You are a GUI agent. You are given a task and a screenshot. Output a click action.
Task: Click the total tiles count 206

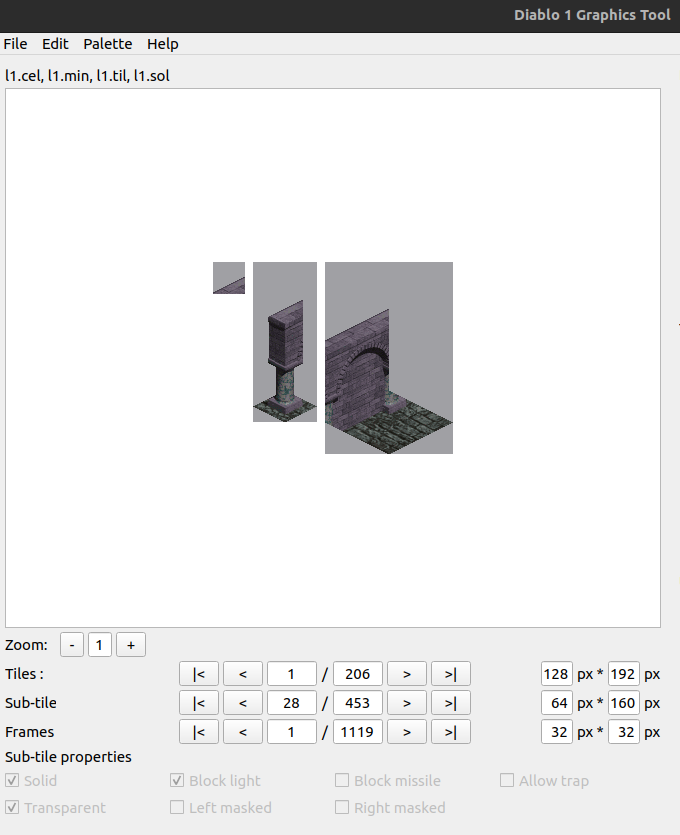tap(358, 674)
